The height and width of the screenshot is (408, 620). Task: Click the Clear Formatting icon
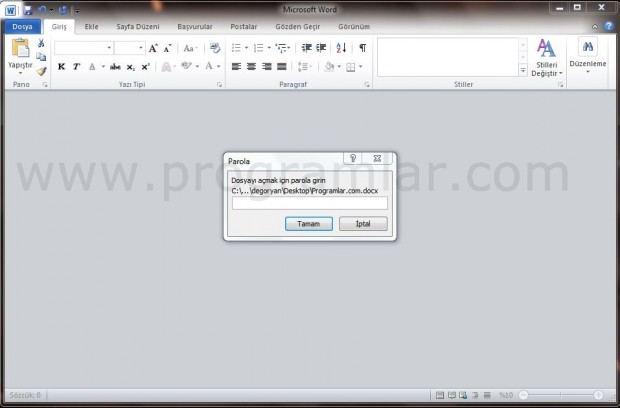(x=215, y=48)
